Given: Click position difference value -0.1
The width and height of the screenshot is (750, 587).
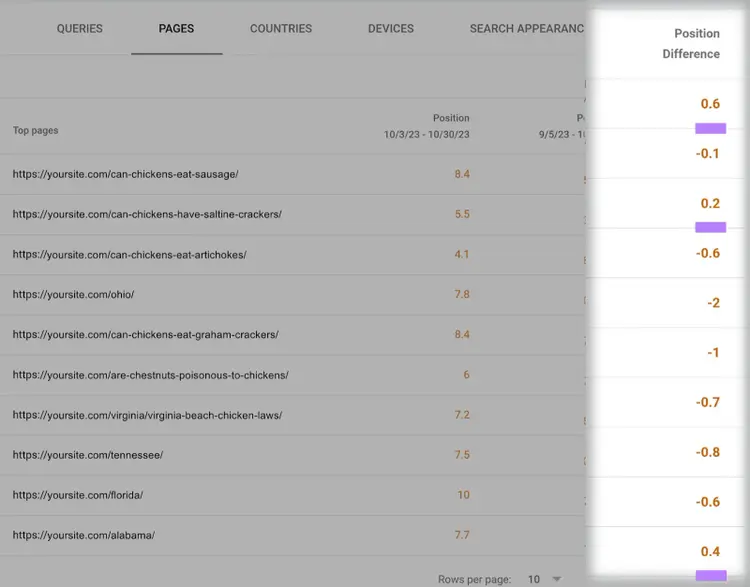Looking at the screenshot, I should coord(707,154).
